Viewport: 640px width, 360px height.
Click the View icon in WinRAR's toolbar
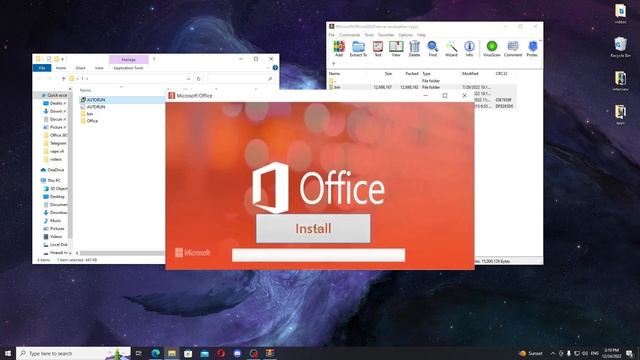(x=396, y=49)
